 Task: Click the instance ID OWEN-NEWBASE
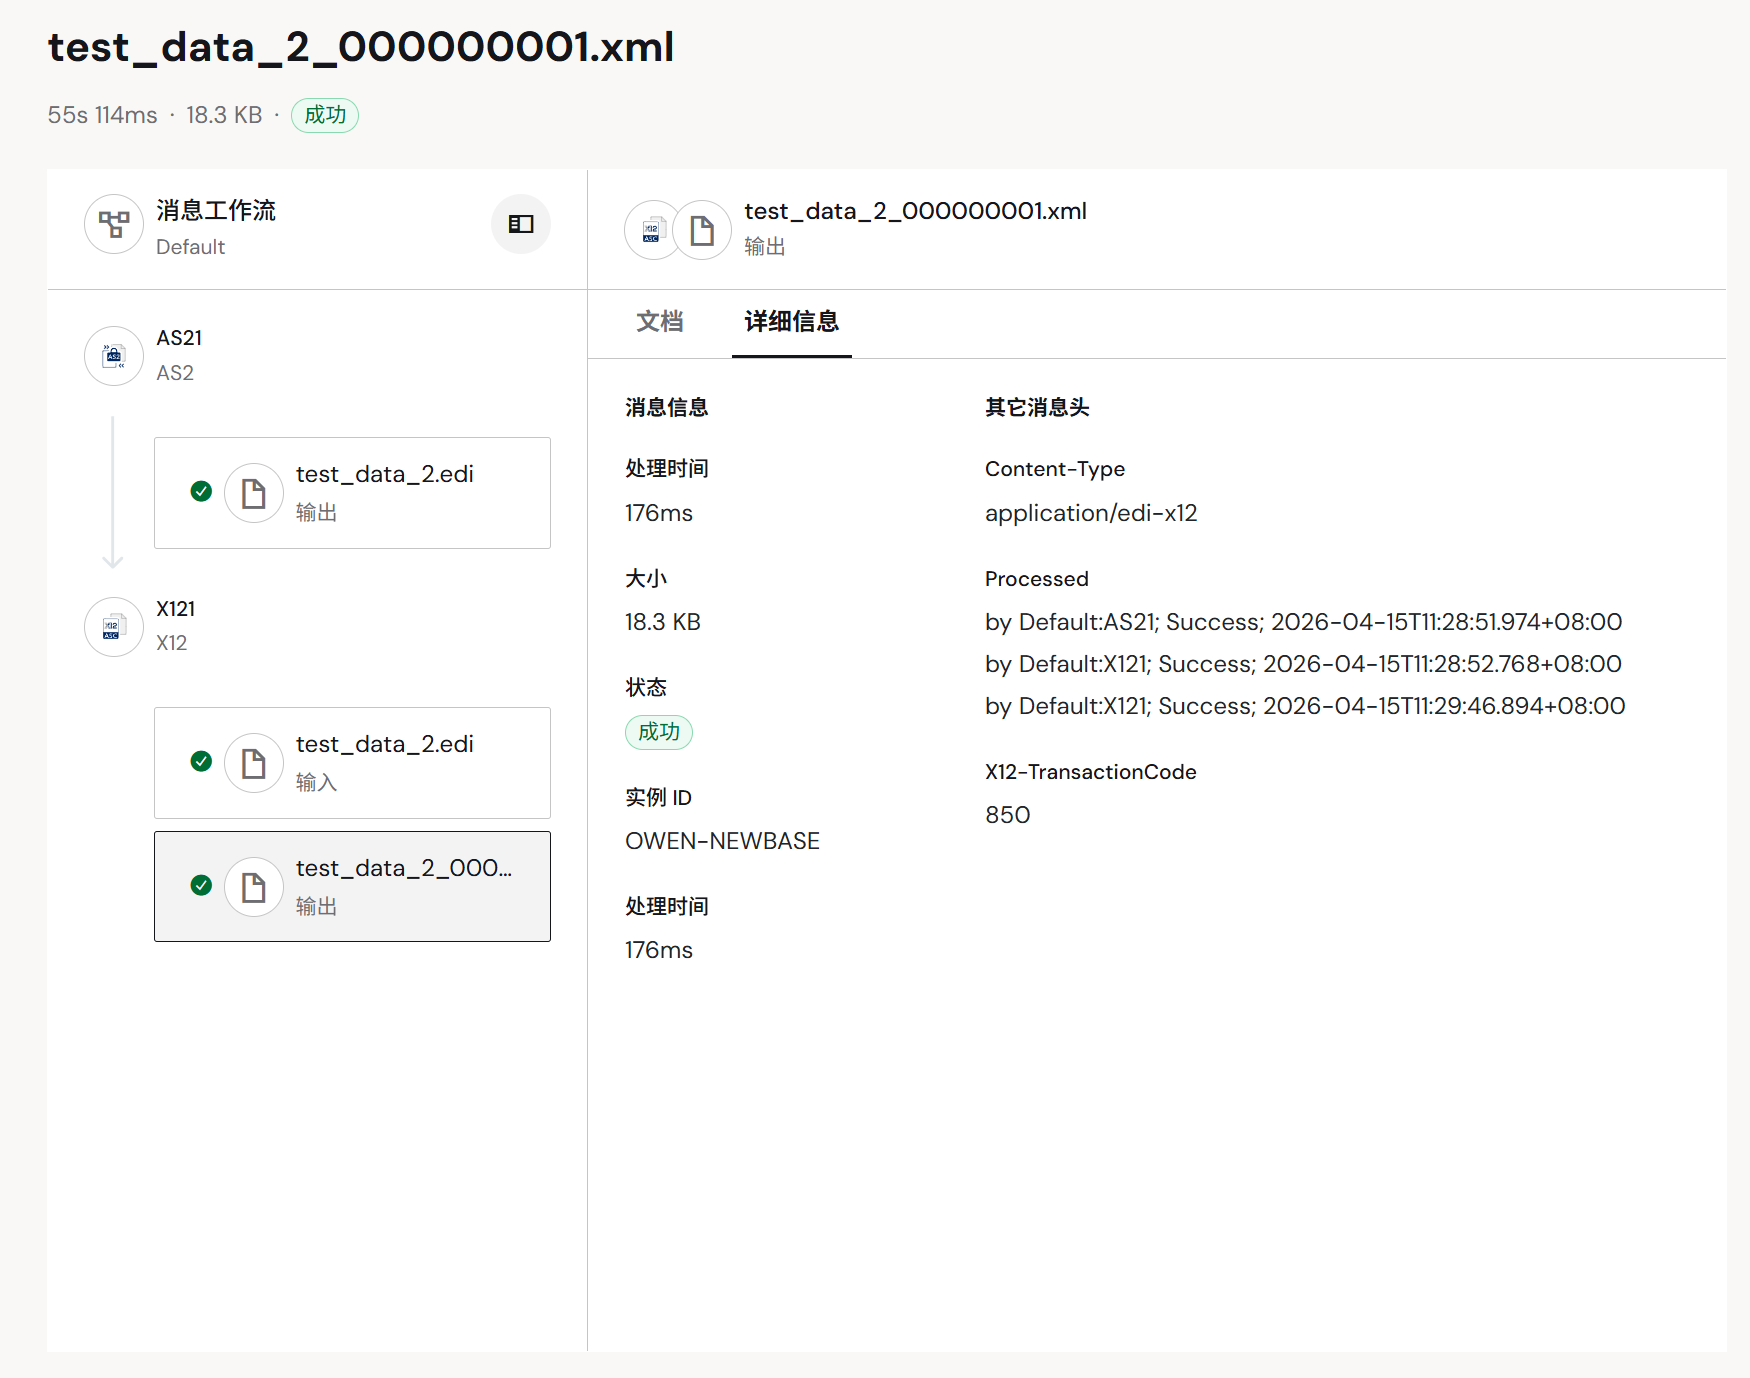pyautogui.click(x=722, y=841)
